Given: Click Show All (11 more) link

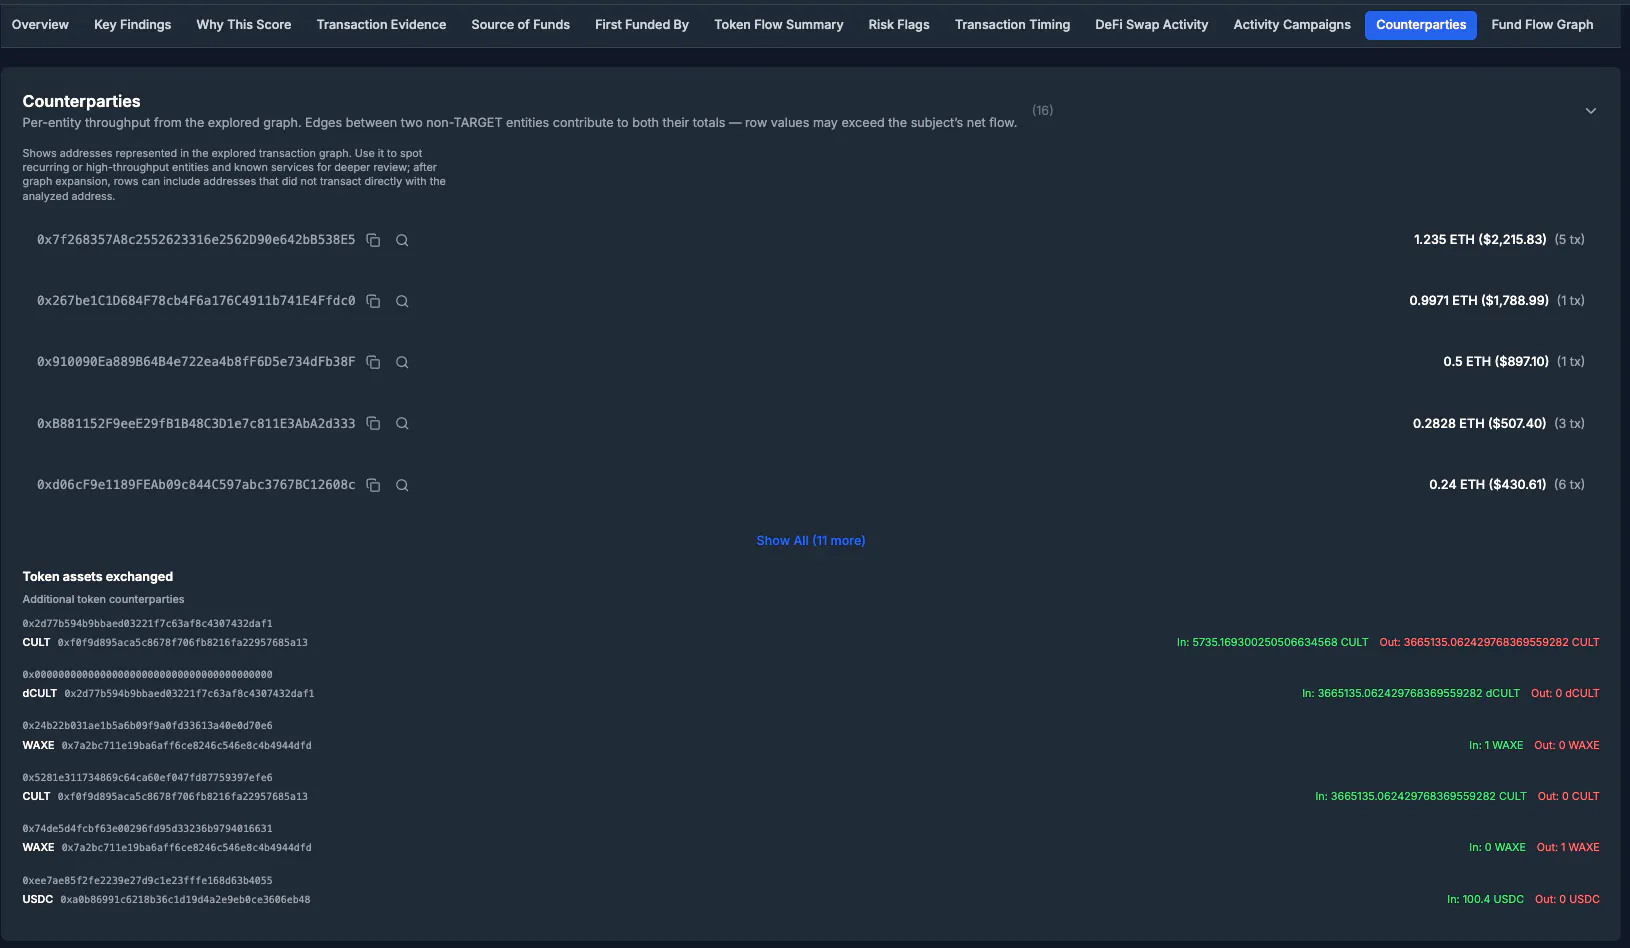Looking at the screenshot, I should click(811, 540).
